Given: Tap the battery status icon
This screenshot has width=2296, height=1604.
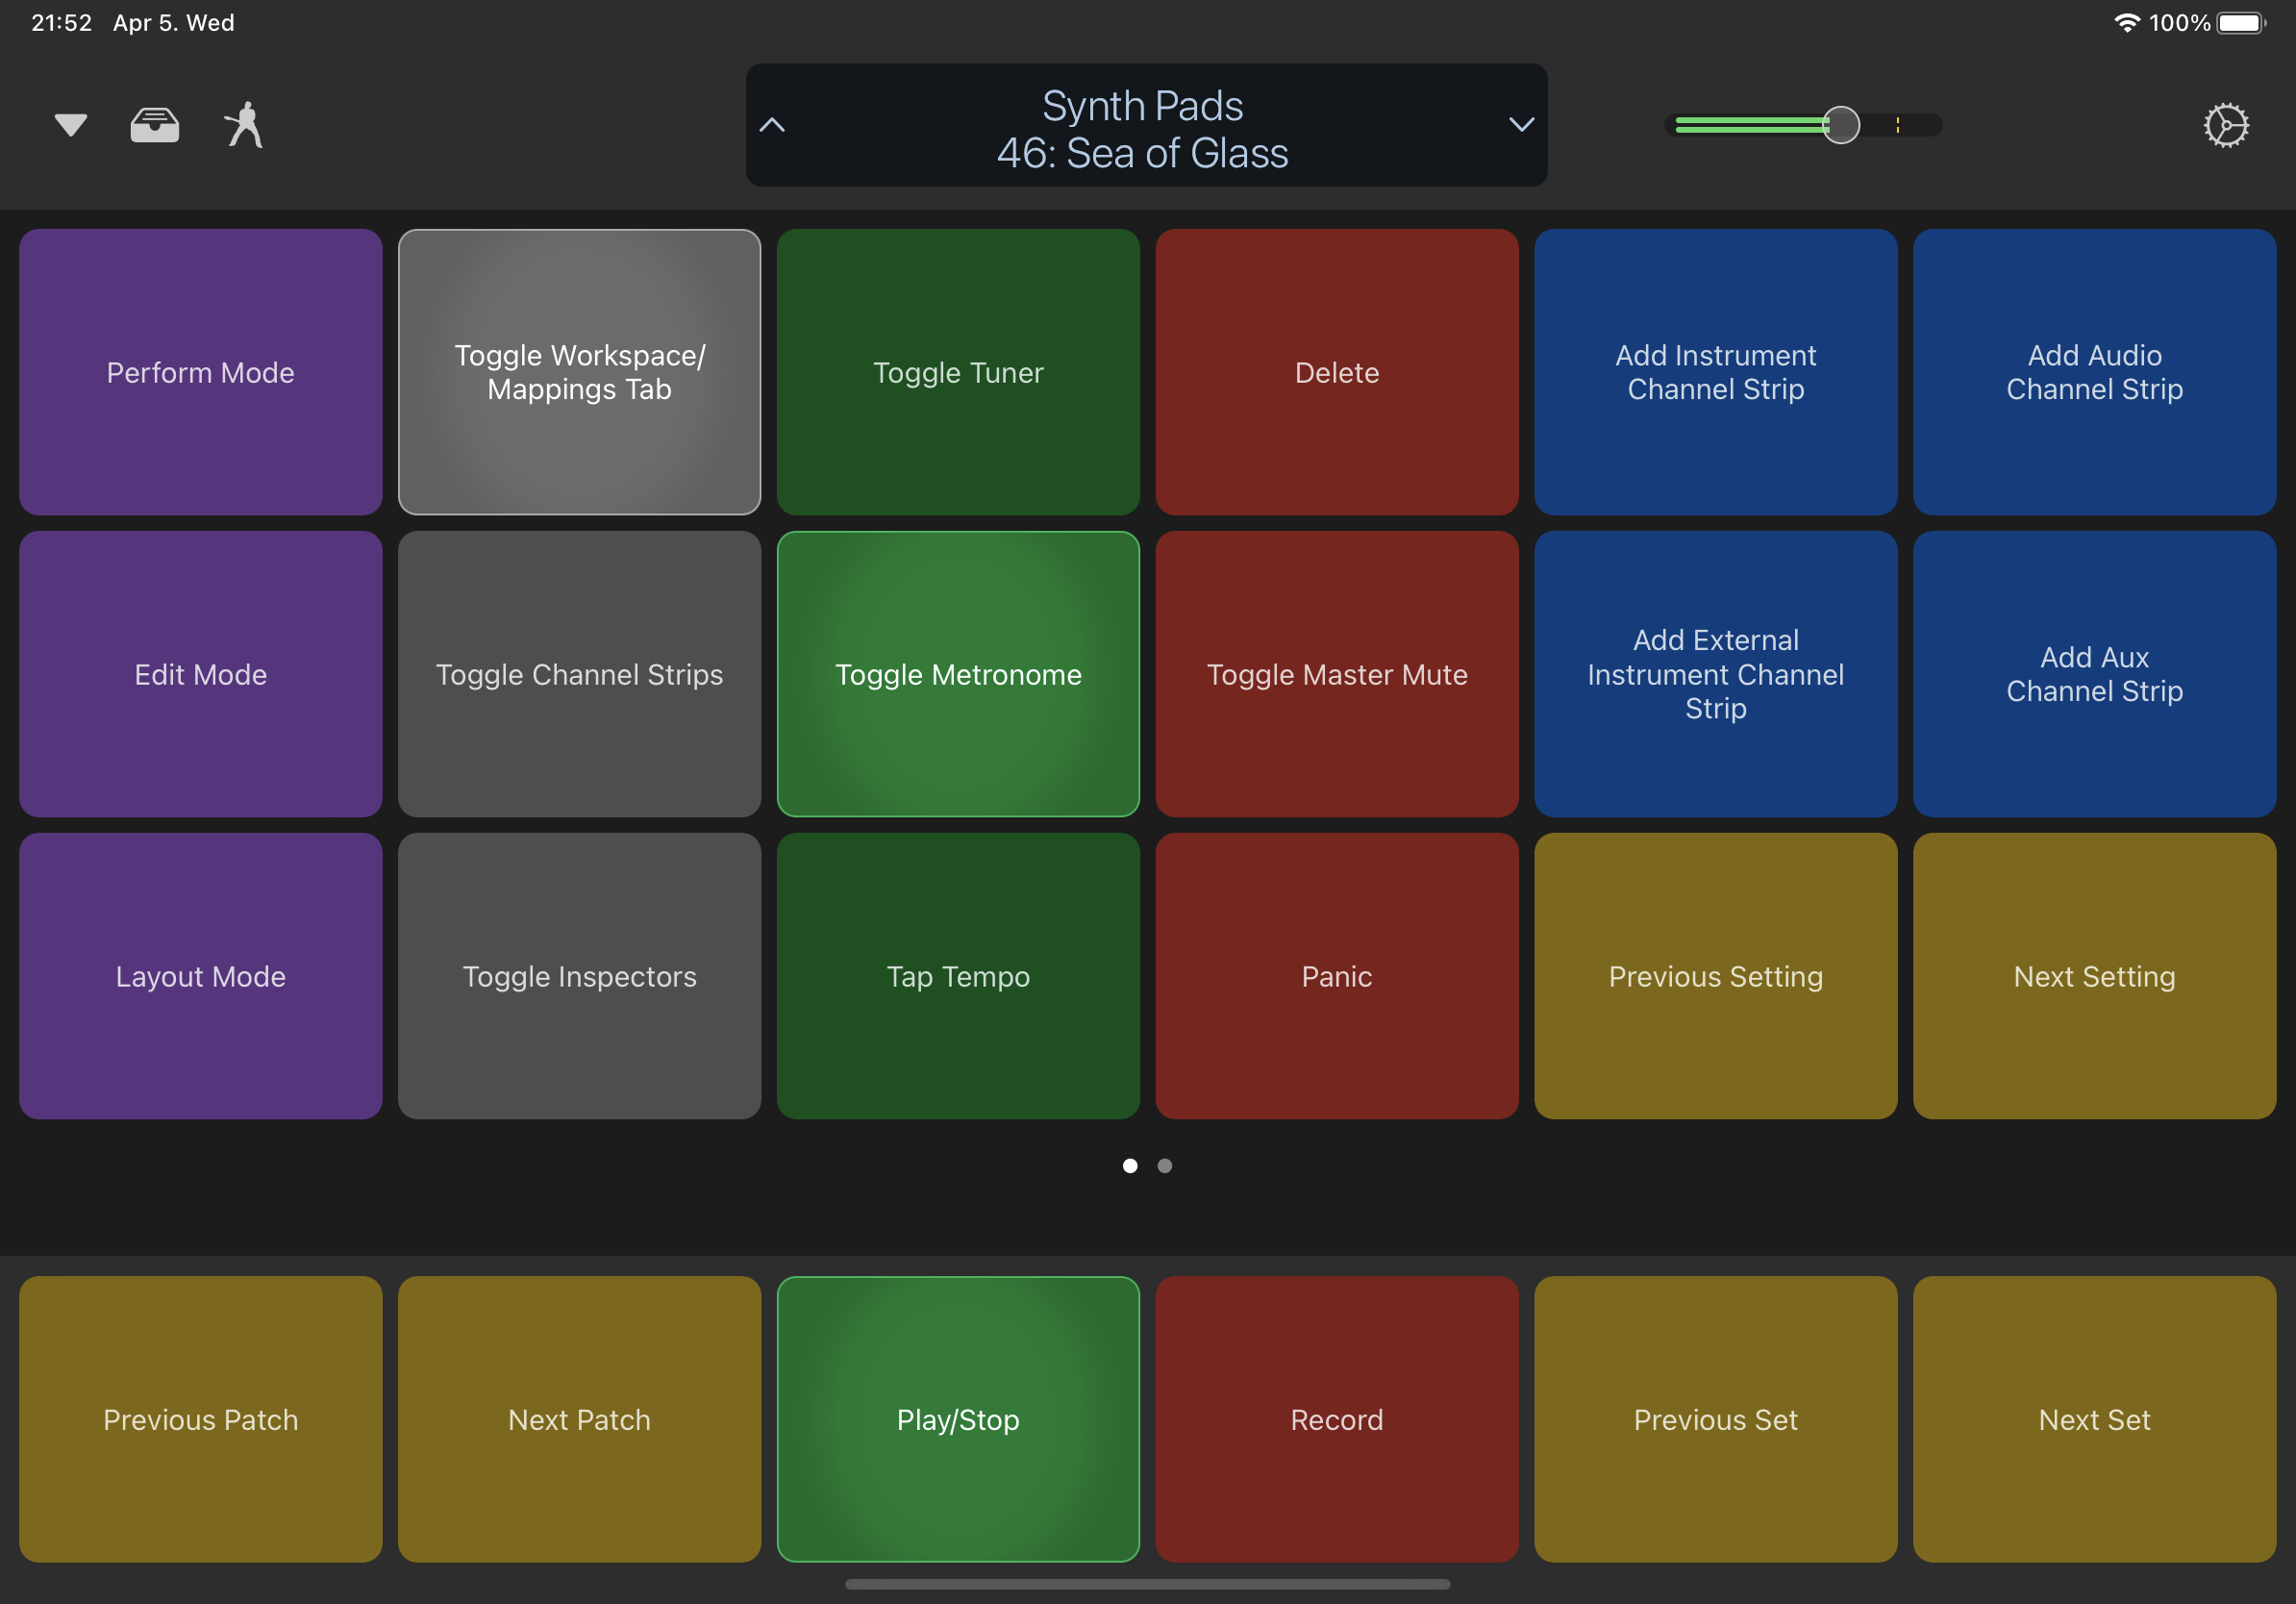Looking at the screenshot, I should [2240, 22].
